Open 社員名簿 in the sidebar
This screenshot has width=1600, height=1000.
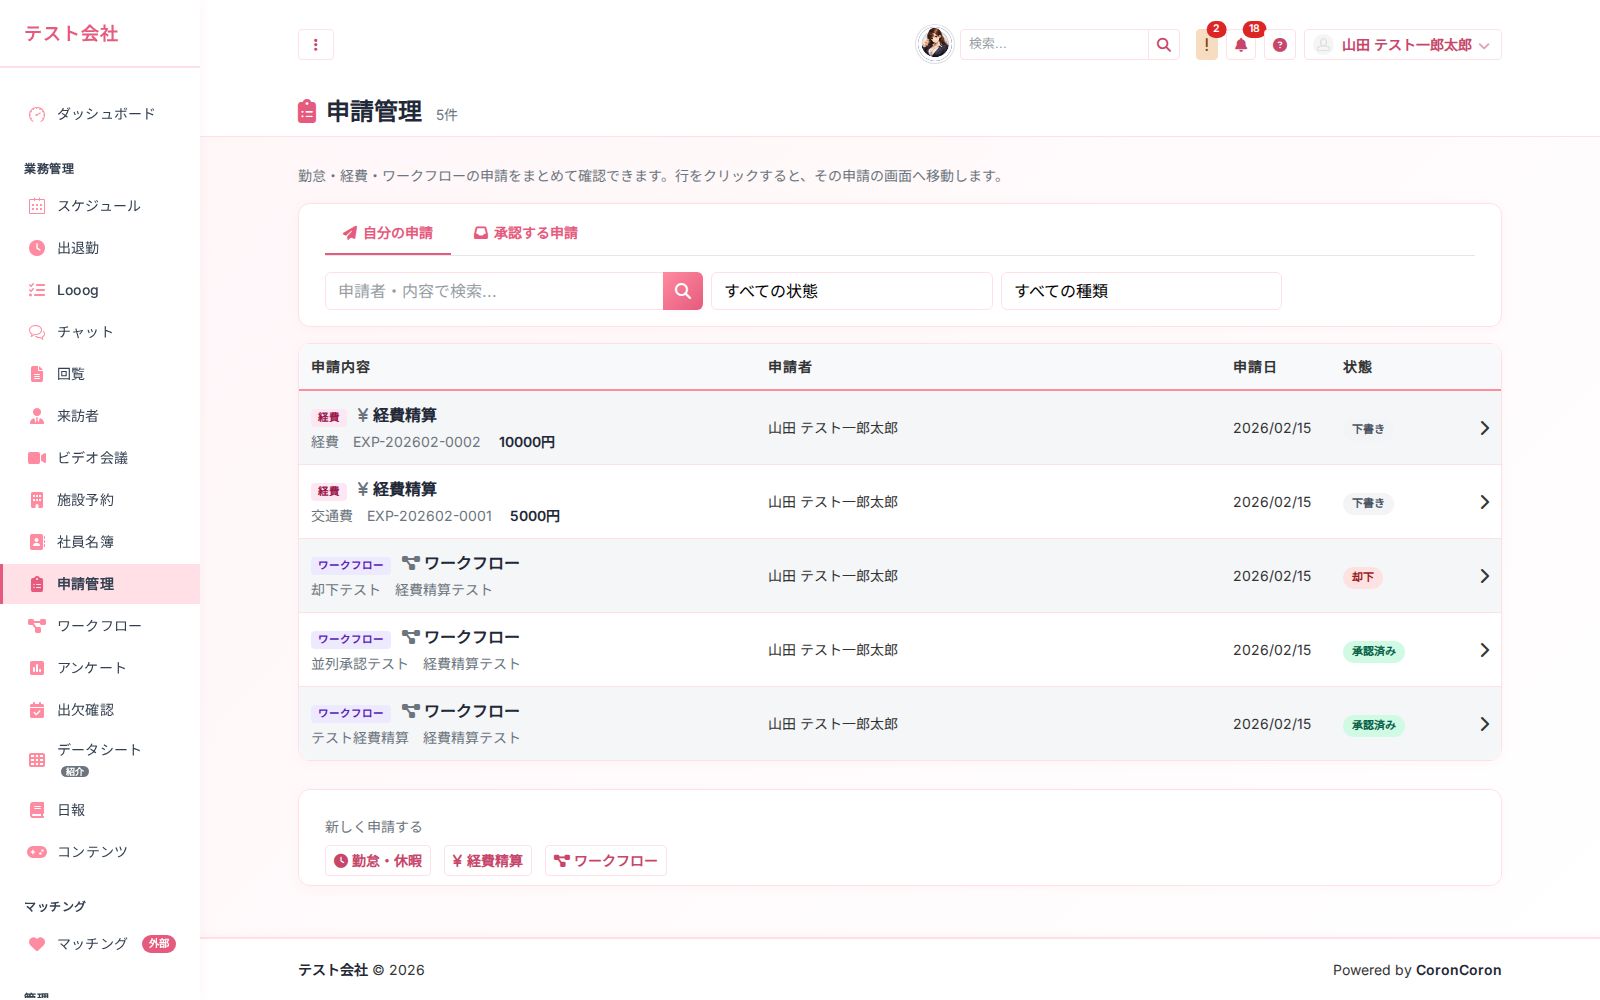(100, 542)
